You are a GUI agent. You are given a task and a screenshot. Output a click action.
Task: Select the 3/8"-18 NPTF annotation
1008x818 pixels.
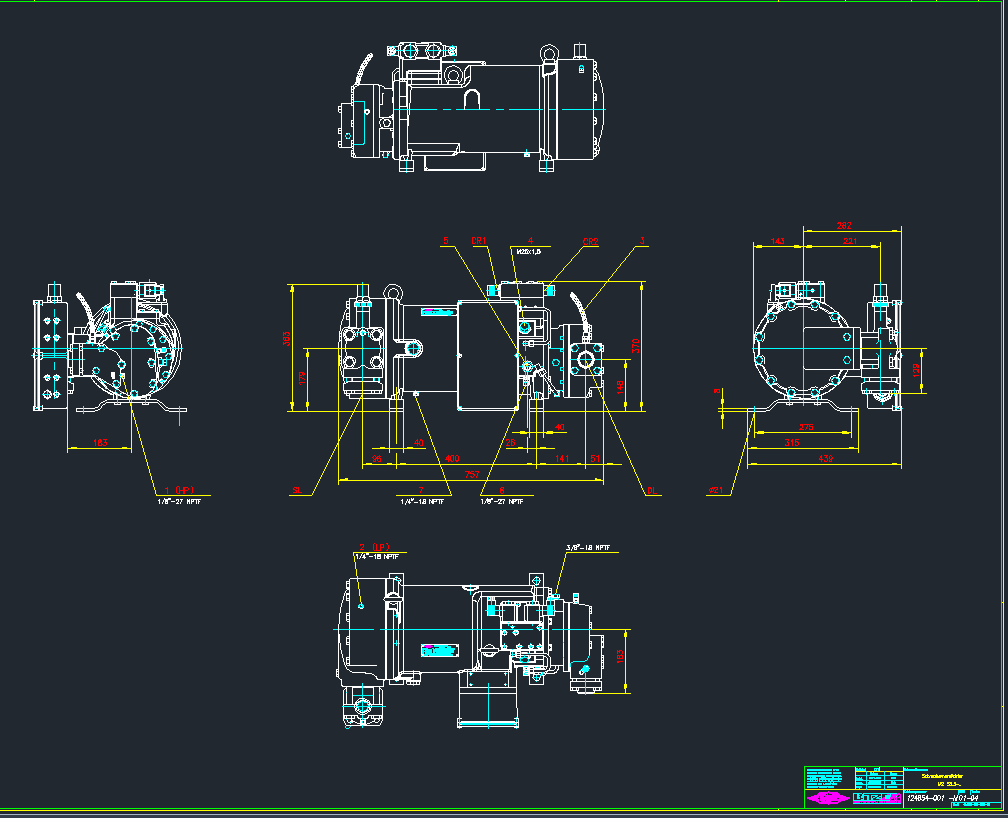(586, 547)
